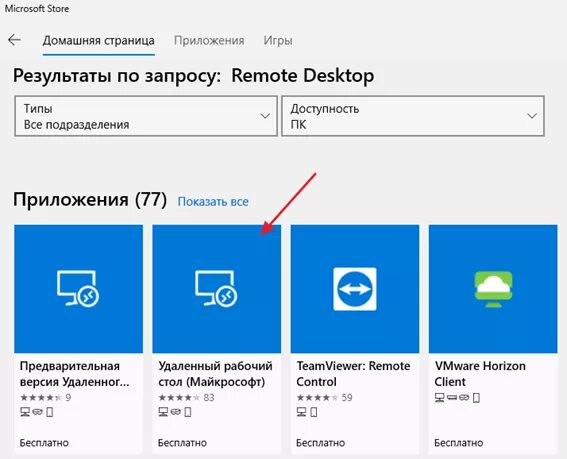Image resolution: width=567 pixels, height=459 pixels.
Task: Go back with the arrow icon
Action: tap(14, 40)
